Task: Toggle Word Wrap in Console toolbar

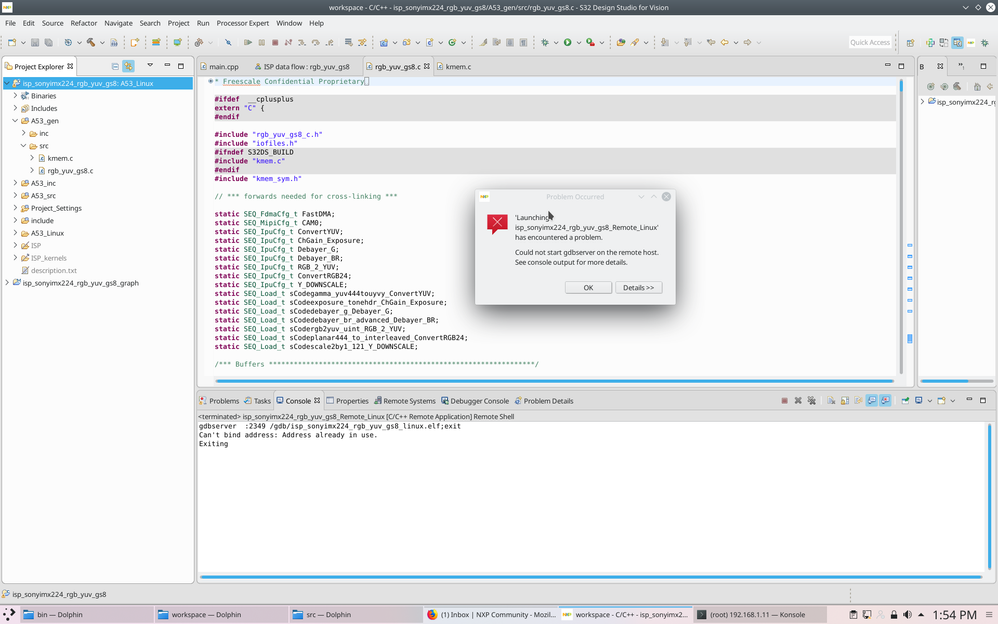Action: pyautogui.click(x=858, y=401)
